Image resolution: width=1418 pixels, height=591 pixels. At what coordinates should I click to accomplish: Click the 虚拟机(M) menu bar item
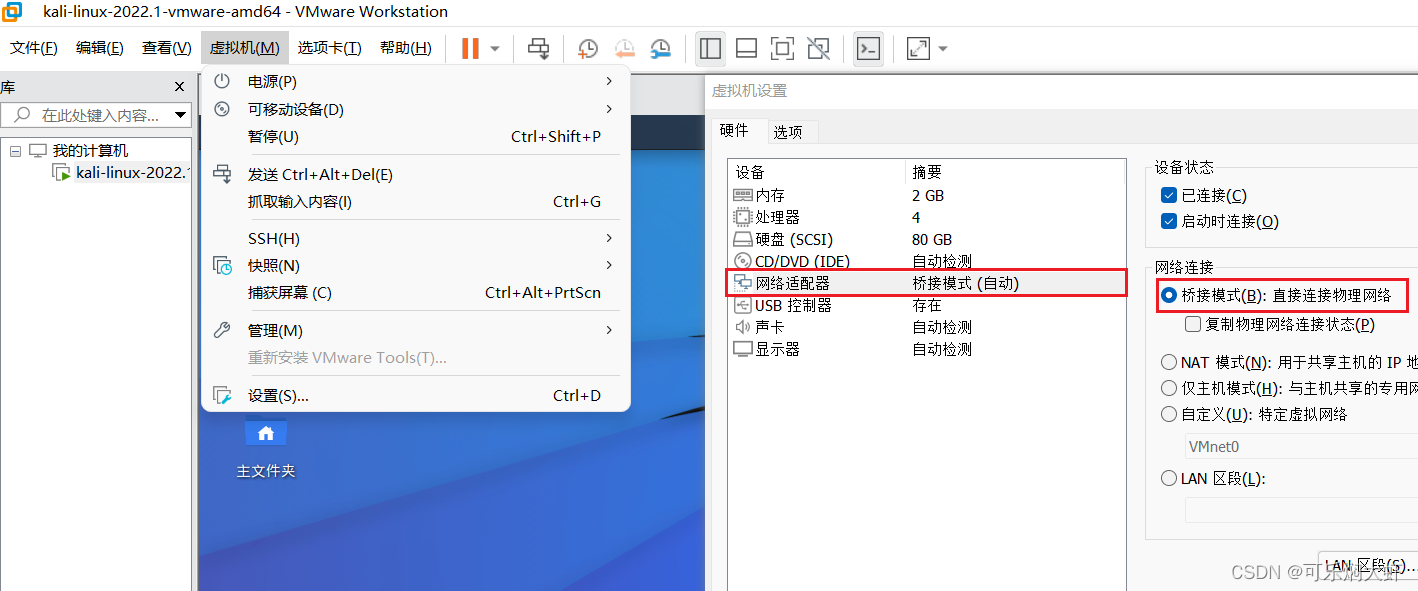pos(244,48)
